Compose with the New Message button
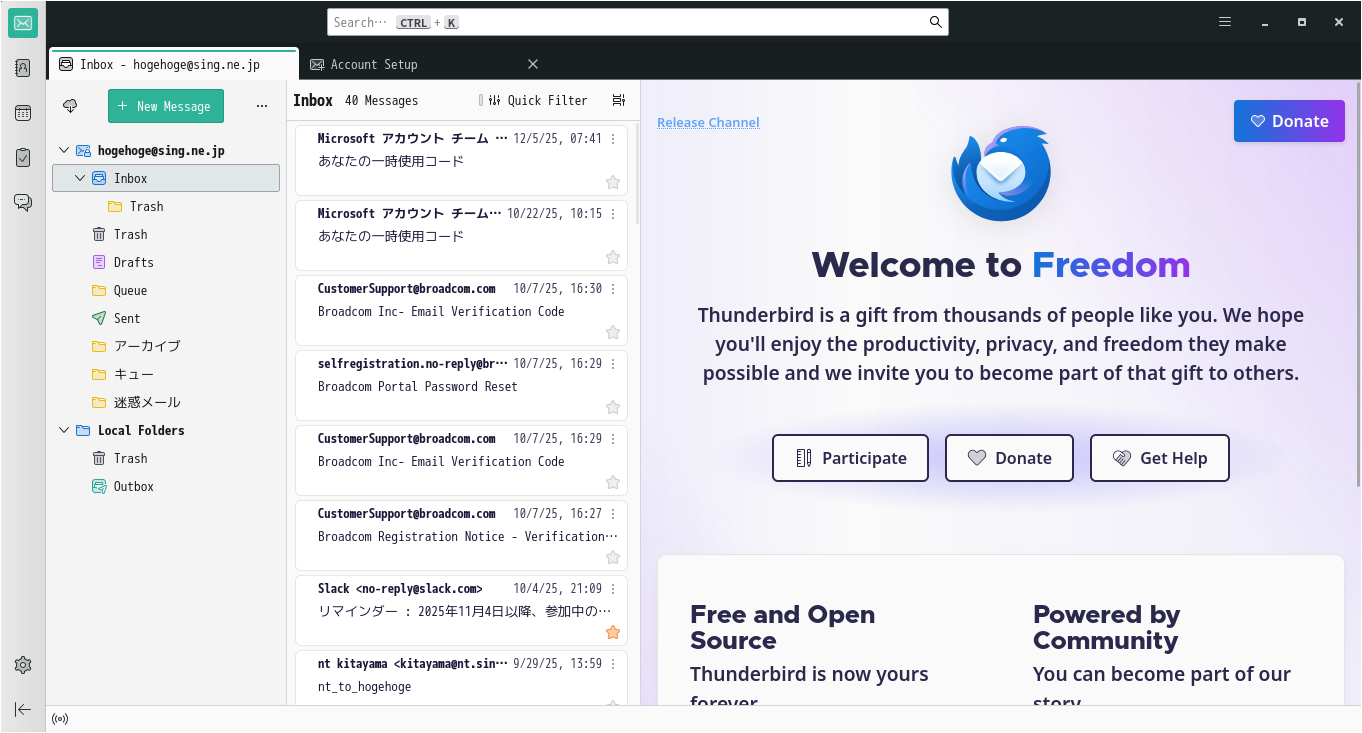1362x733 pixels. click(166, 106)
